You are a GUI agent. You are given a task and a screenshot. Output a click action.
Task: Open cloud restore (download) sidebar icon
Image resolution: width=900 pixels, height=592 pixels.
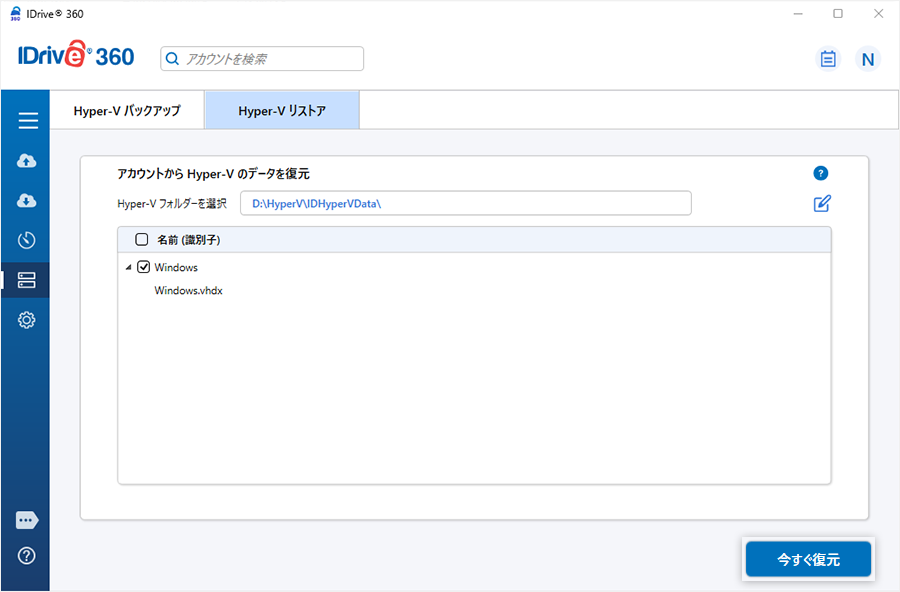pos(27,201)
